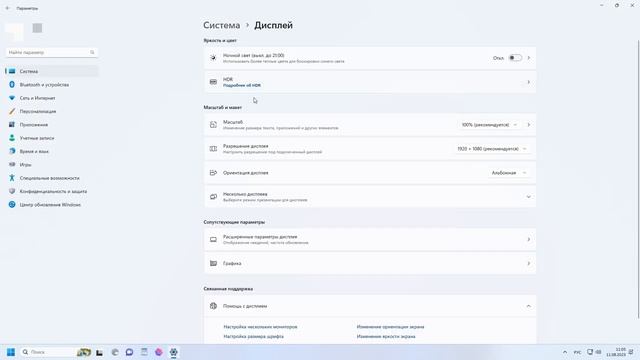Go back with the arrow button
640x360 pixels.
click(x=7, y=8)
